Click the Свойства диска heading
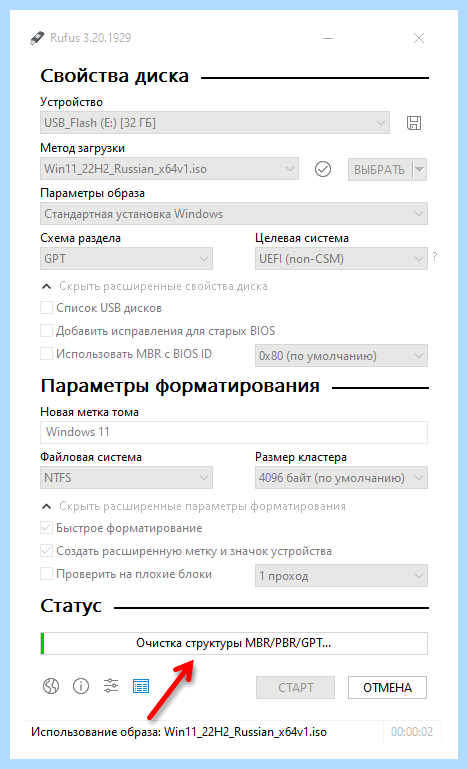The image size is (468, 769). point(114,76)
